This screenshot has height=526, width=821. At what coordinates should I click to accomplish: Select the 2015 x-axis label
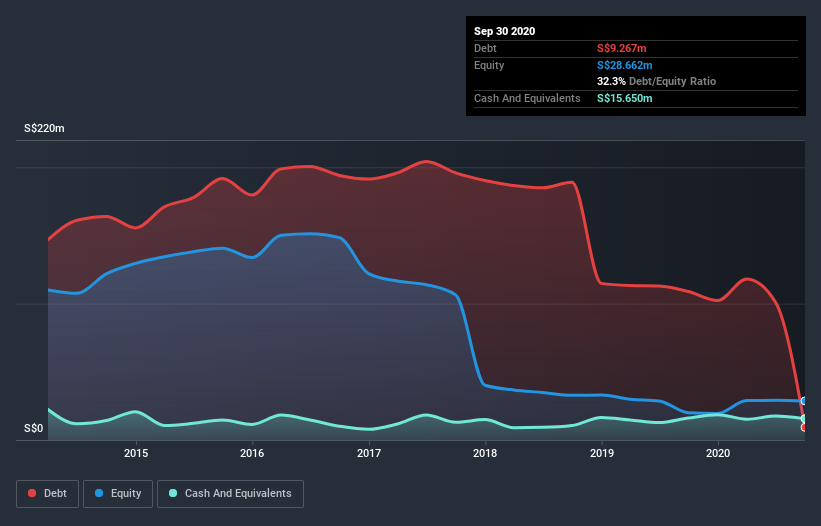136,453
